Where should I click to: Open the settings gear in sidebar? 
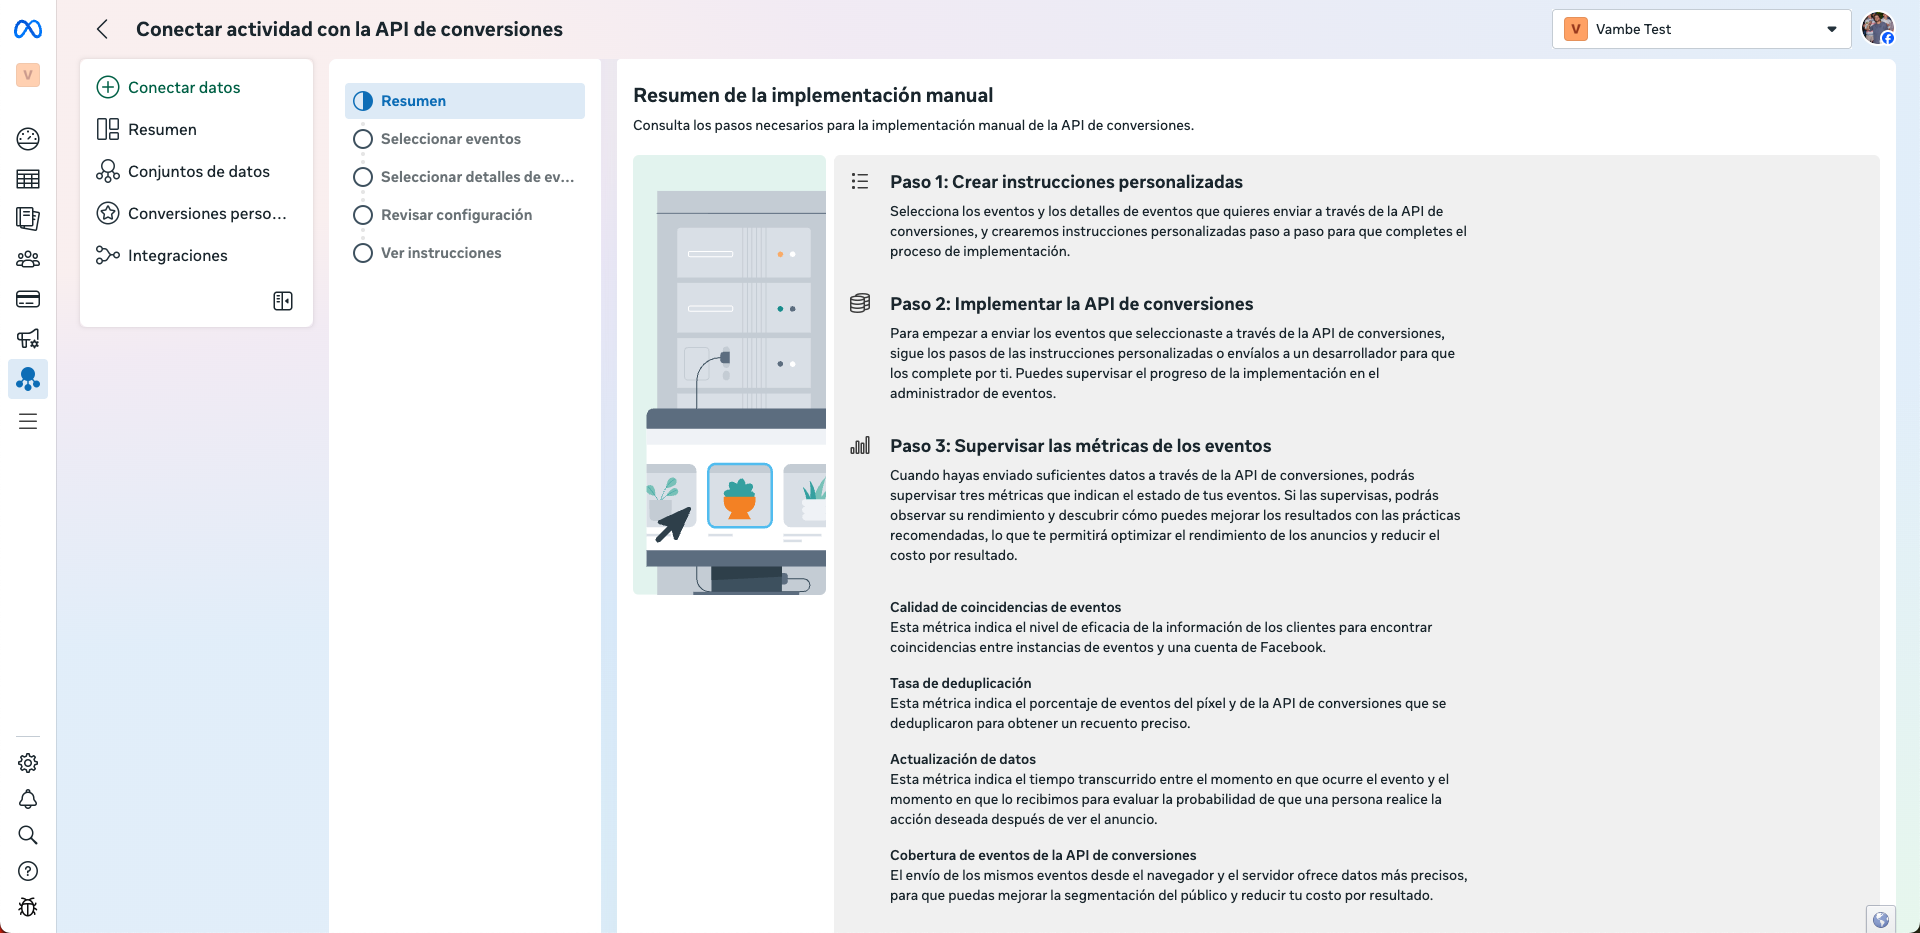click(28, 763)
